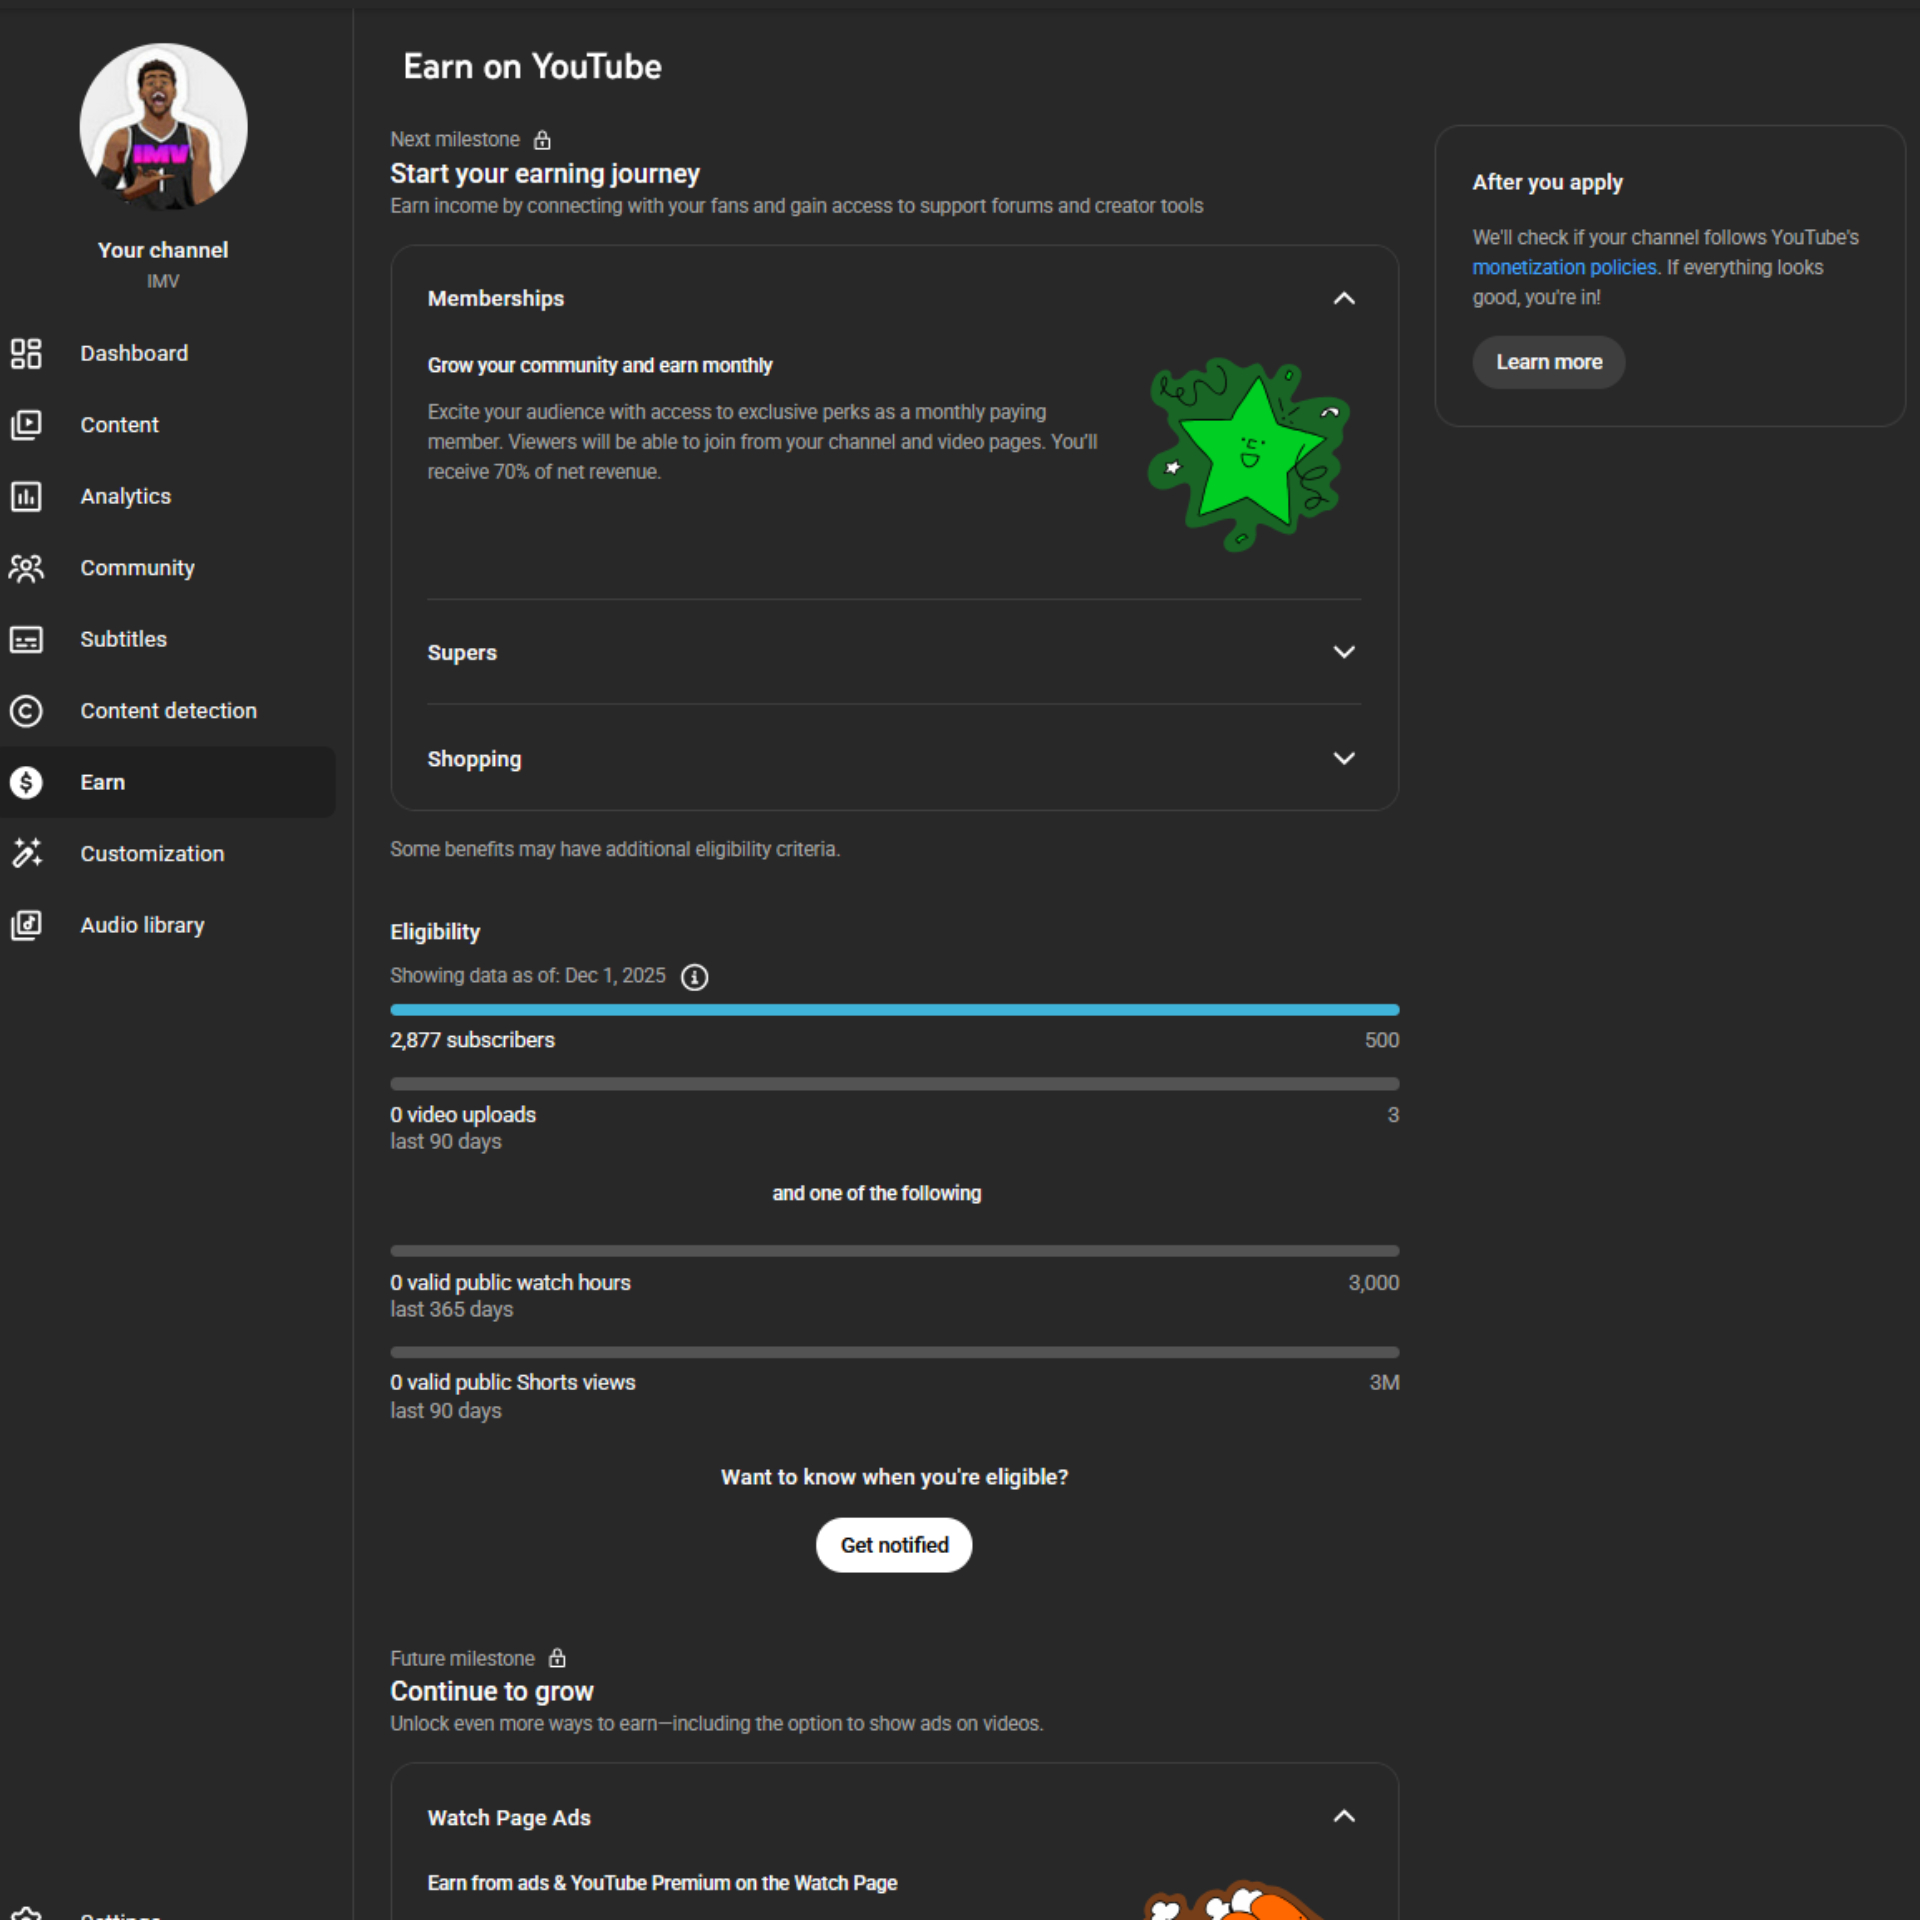1920x1920 pixels.
Task: Open Analytics via its bar-chart icon
Action: tap(26, 496)
